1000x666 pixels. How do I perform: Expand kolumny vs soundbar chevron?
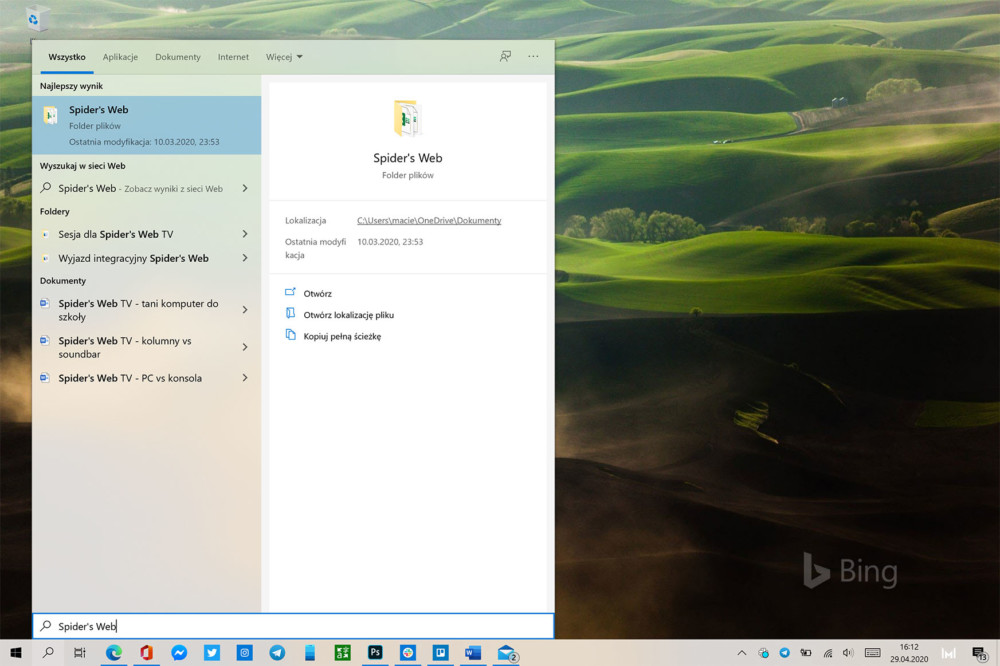(x=245, y=347)
